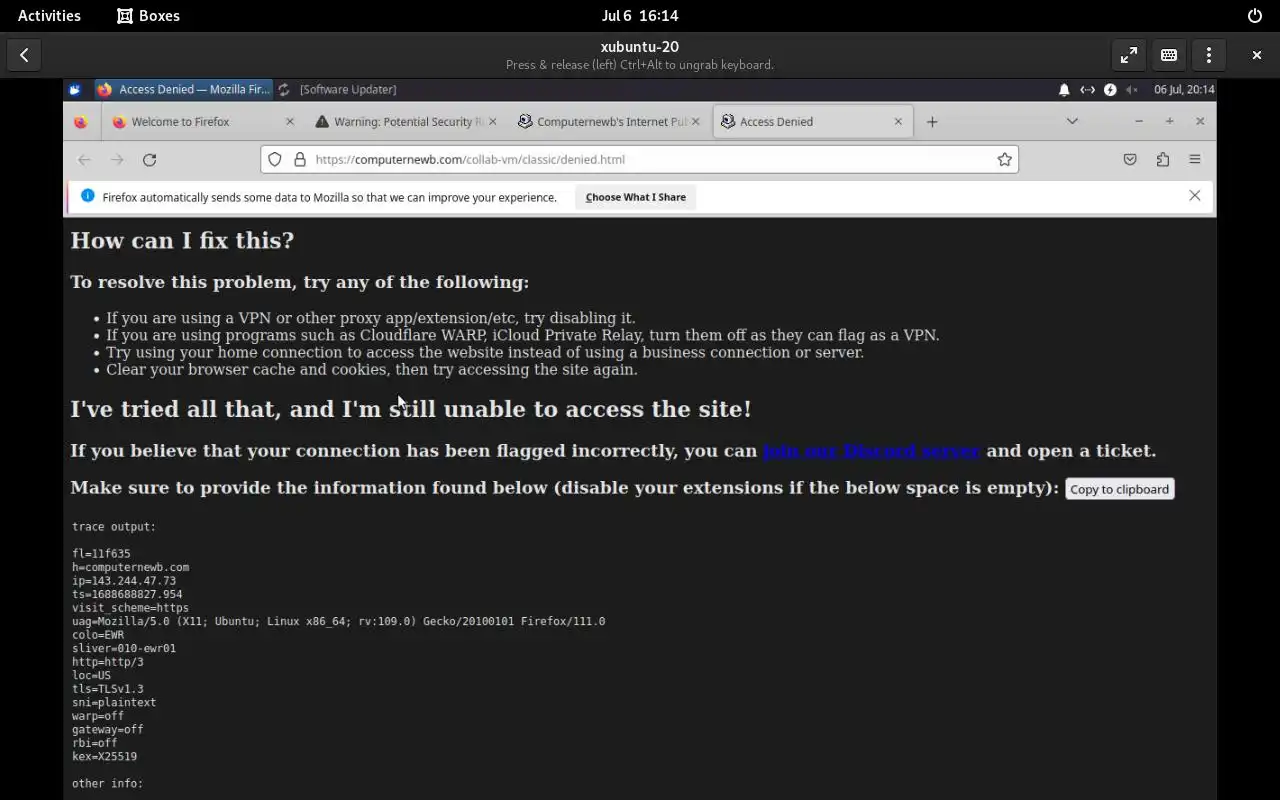Open the Boxes three-dot menu
Viewport: 1280px width, 800px height.
coord(1208,55)
